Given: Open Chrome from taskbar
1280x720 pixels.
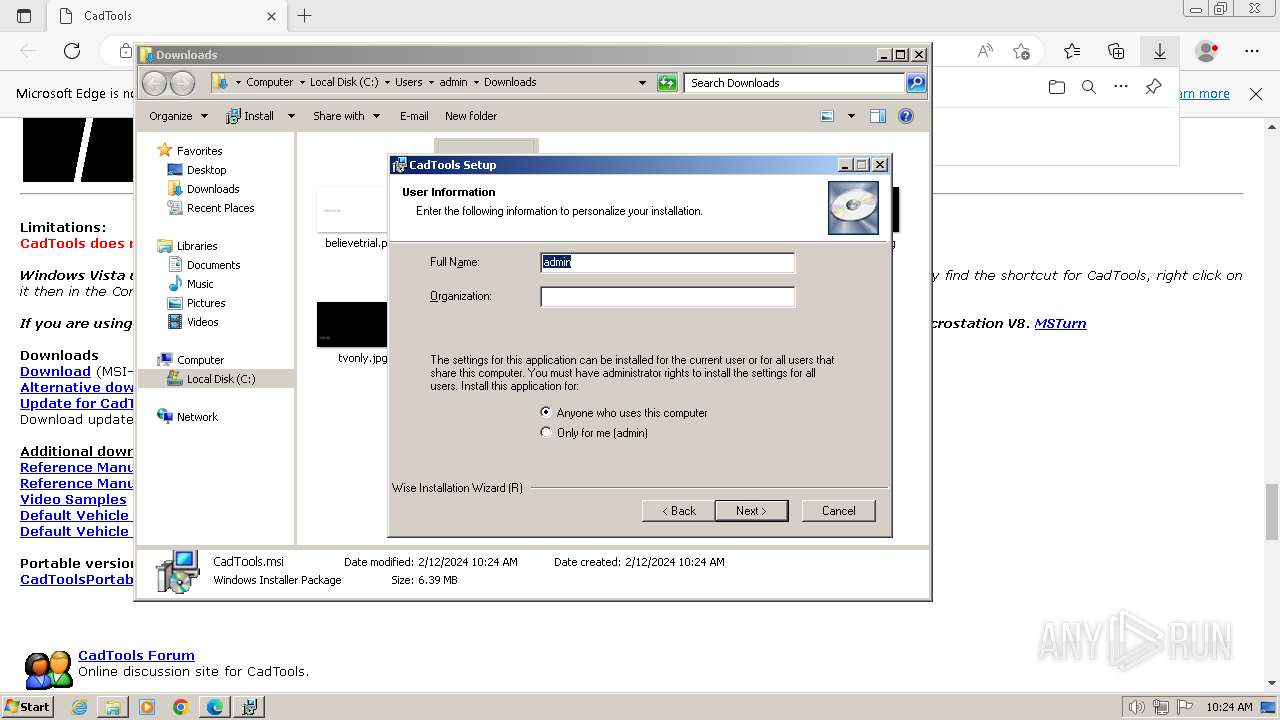Looking at the screenshot, I should 181,707.
